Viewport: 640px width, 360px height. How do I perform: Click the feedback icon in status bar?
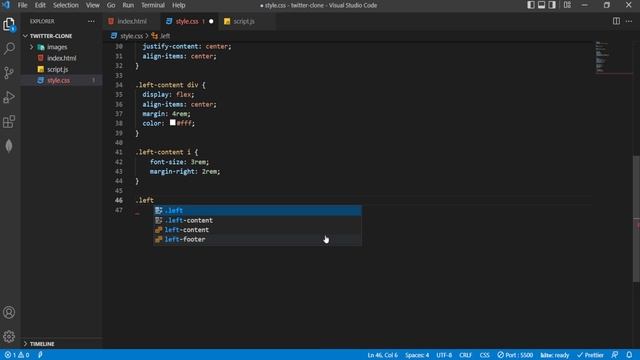click(x=615, y=355)
